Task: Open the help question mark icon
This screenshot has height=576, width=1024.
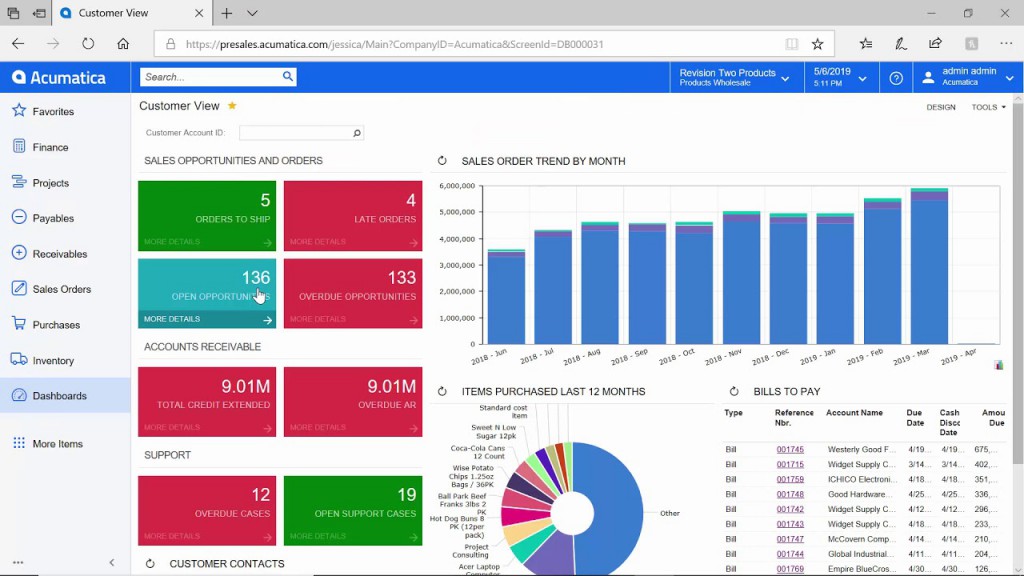Action: [x=896, y=78]
